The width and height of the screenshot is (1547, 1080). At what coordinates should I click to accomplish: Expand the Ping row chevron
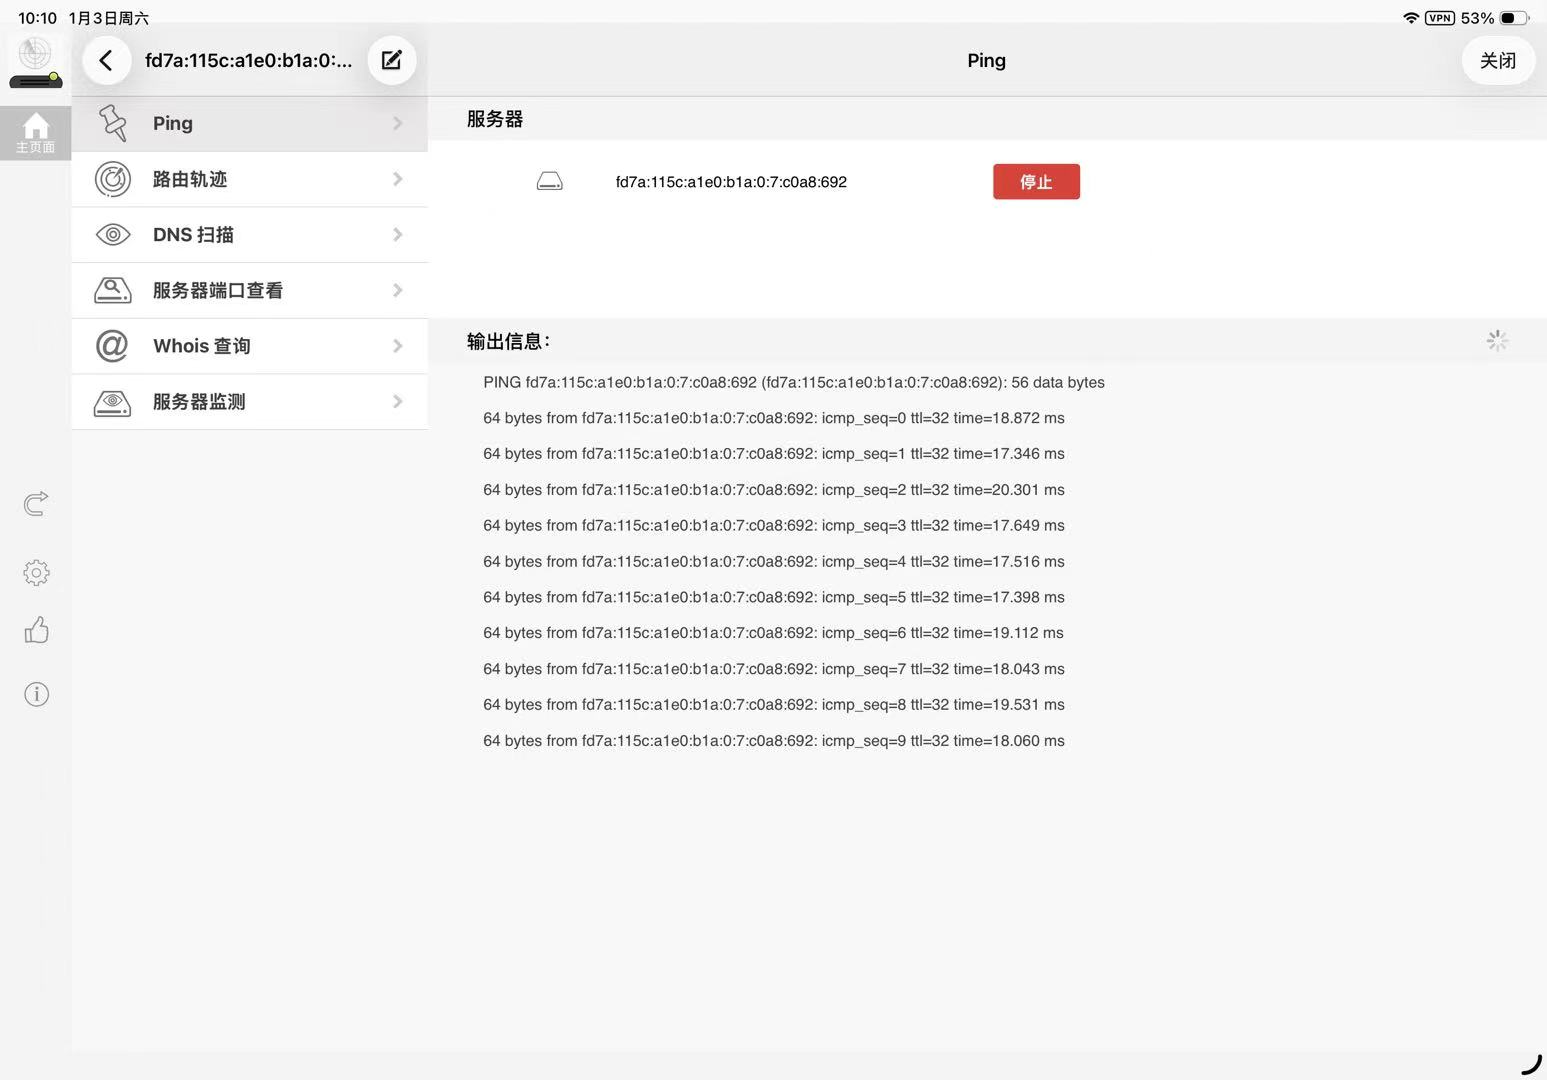[398, 123]
